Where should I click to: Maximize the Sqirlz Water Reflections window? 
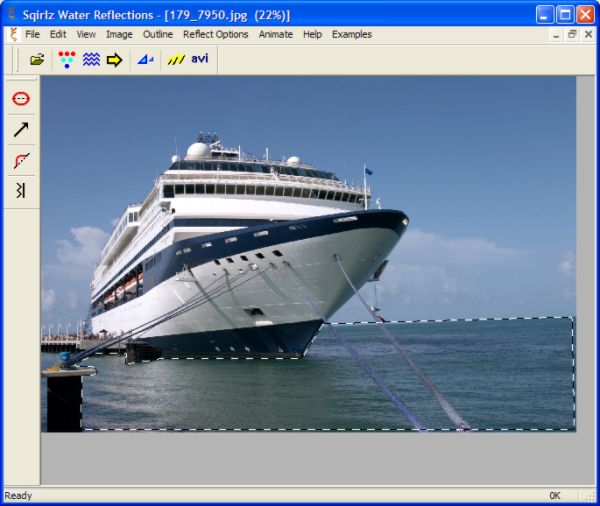[565, 15]
